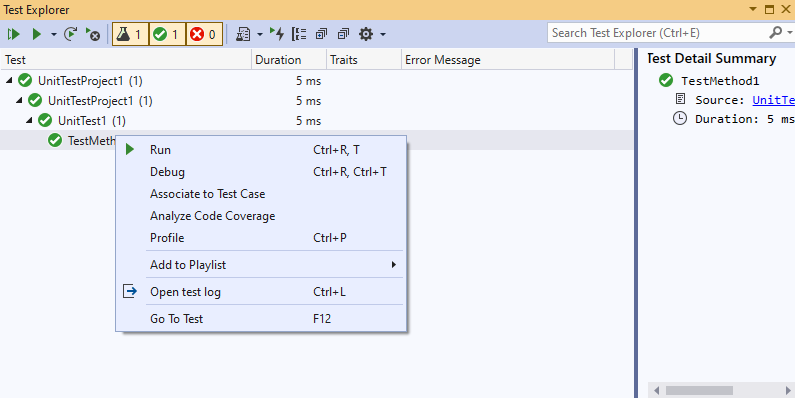
Task: Toggle the total tests flask filter
Action: coord(130,34)
